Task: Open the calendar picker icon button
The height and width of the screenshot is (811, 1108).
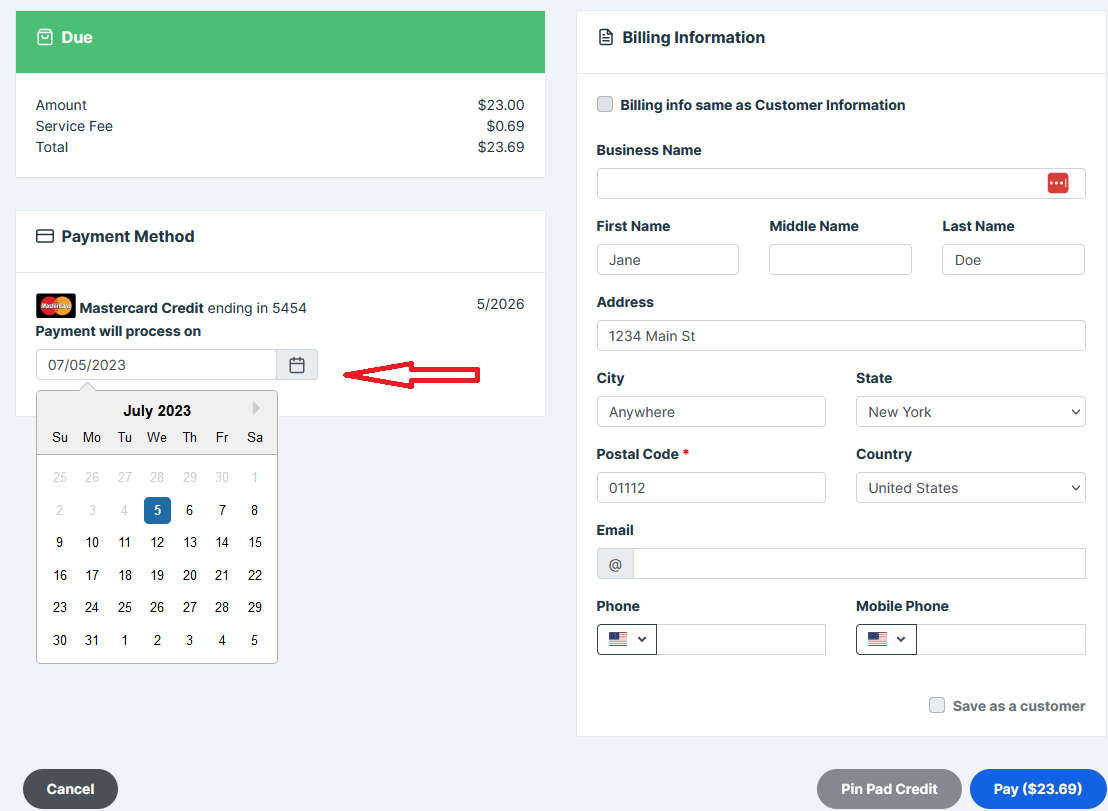Action: click(297, 365)
